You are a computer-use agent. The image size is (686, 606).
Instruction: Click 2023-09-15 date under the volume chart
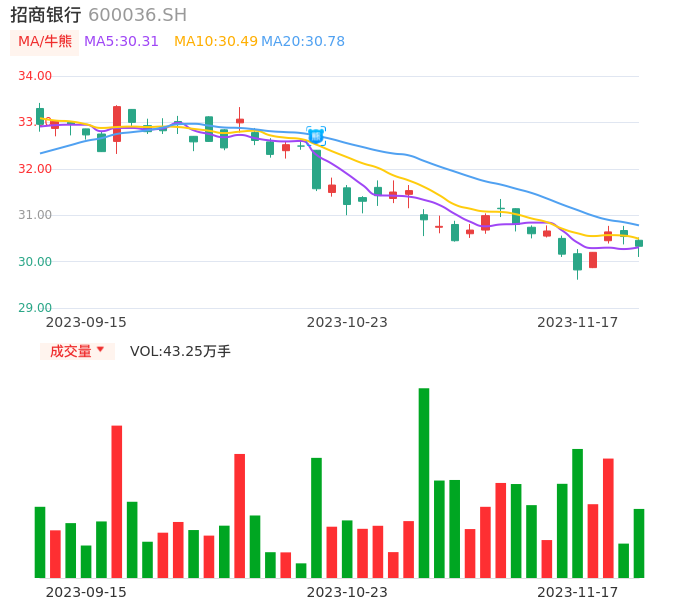[86, 592]
